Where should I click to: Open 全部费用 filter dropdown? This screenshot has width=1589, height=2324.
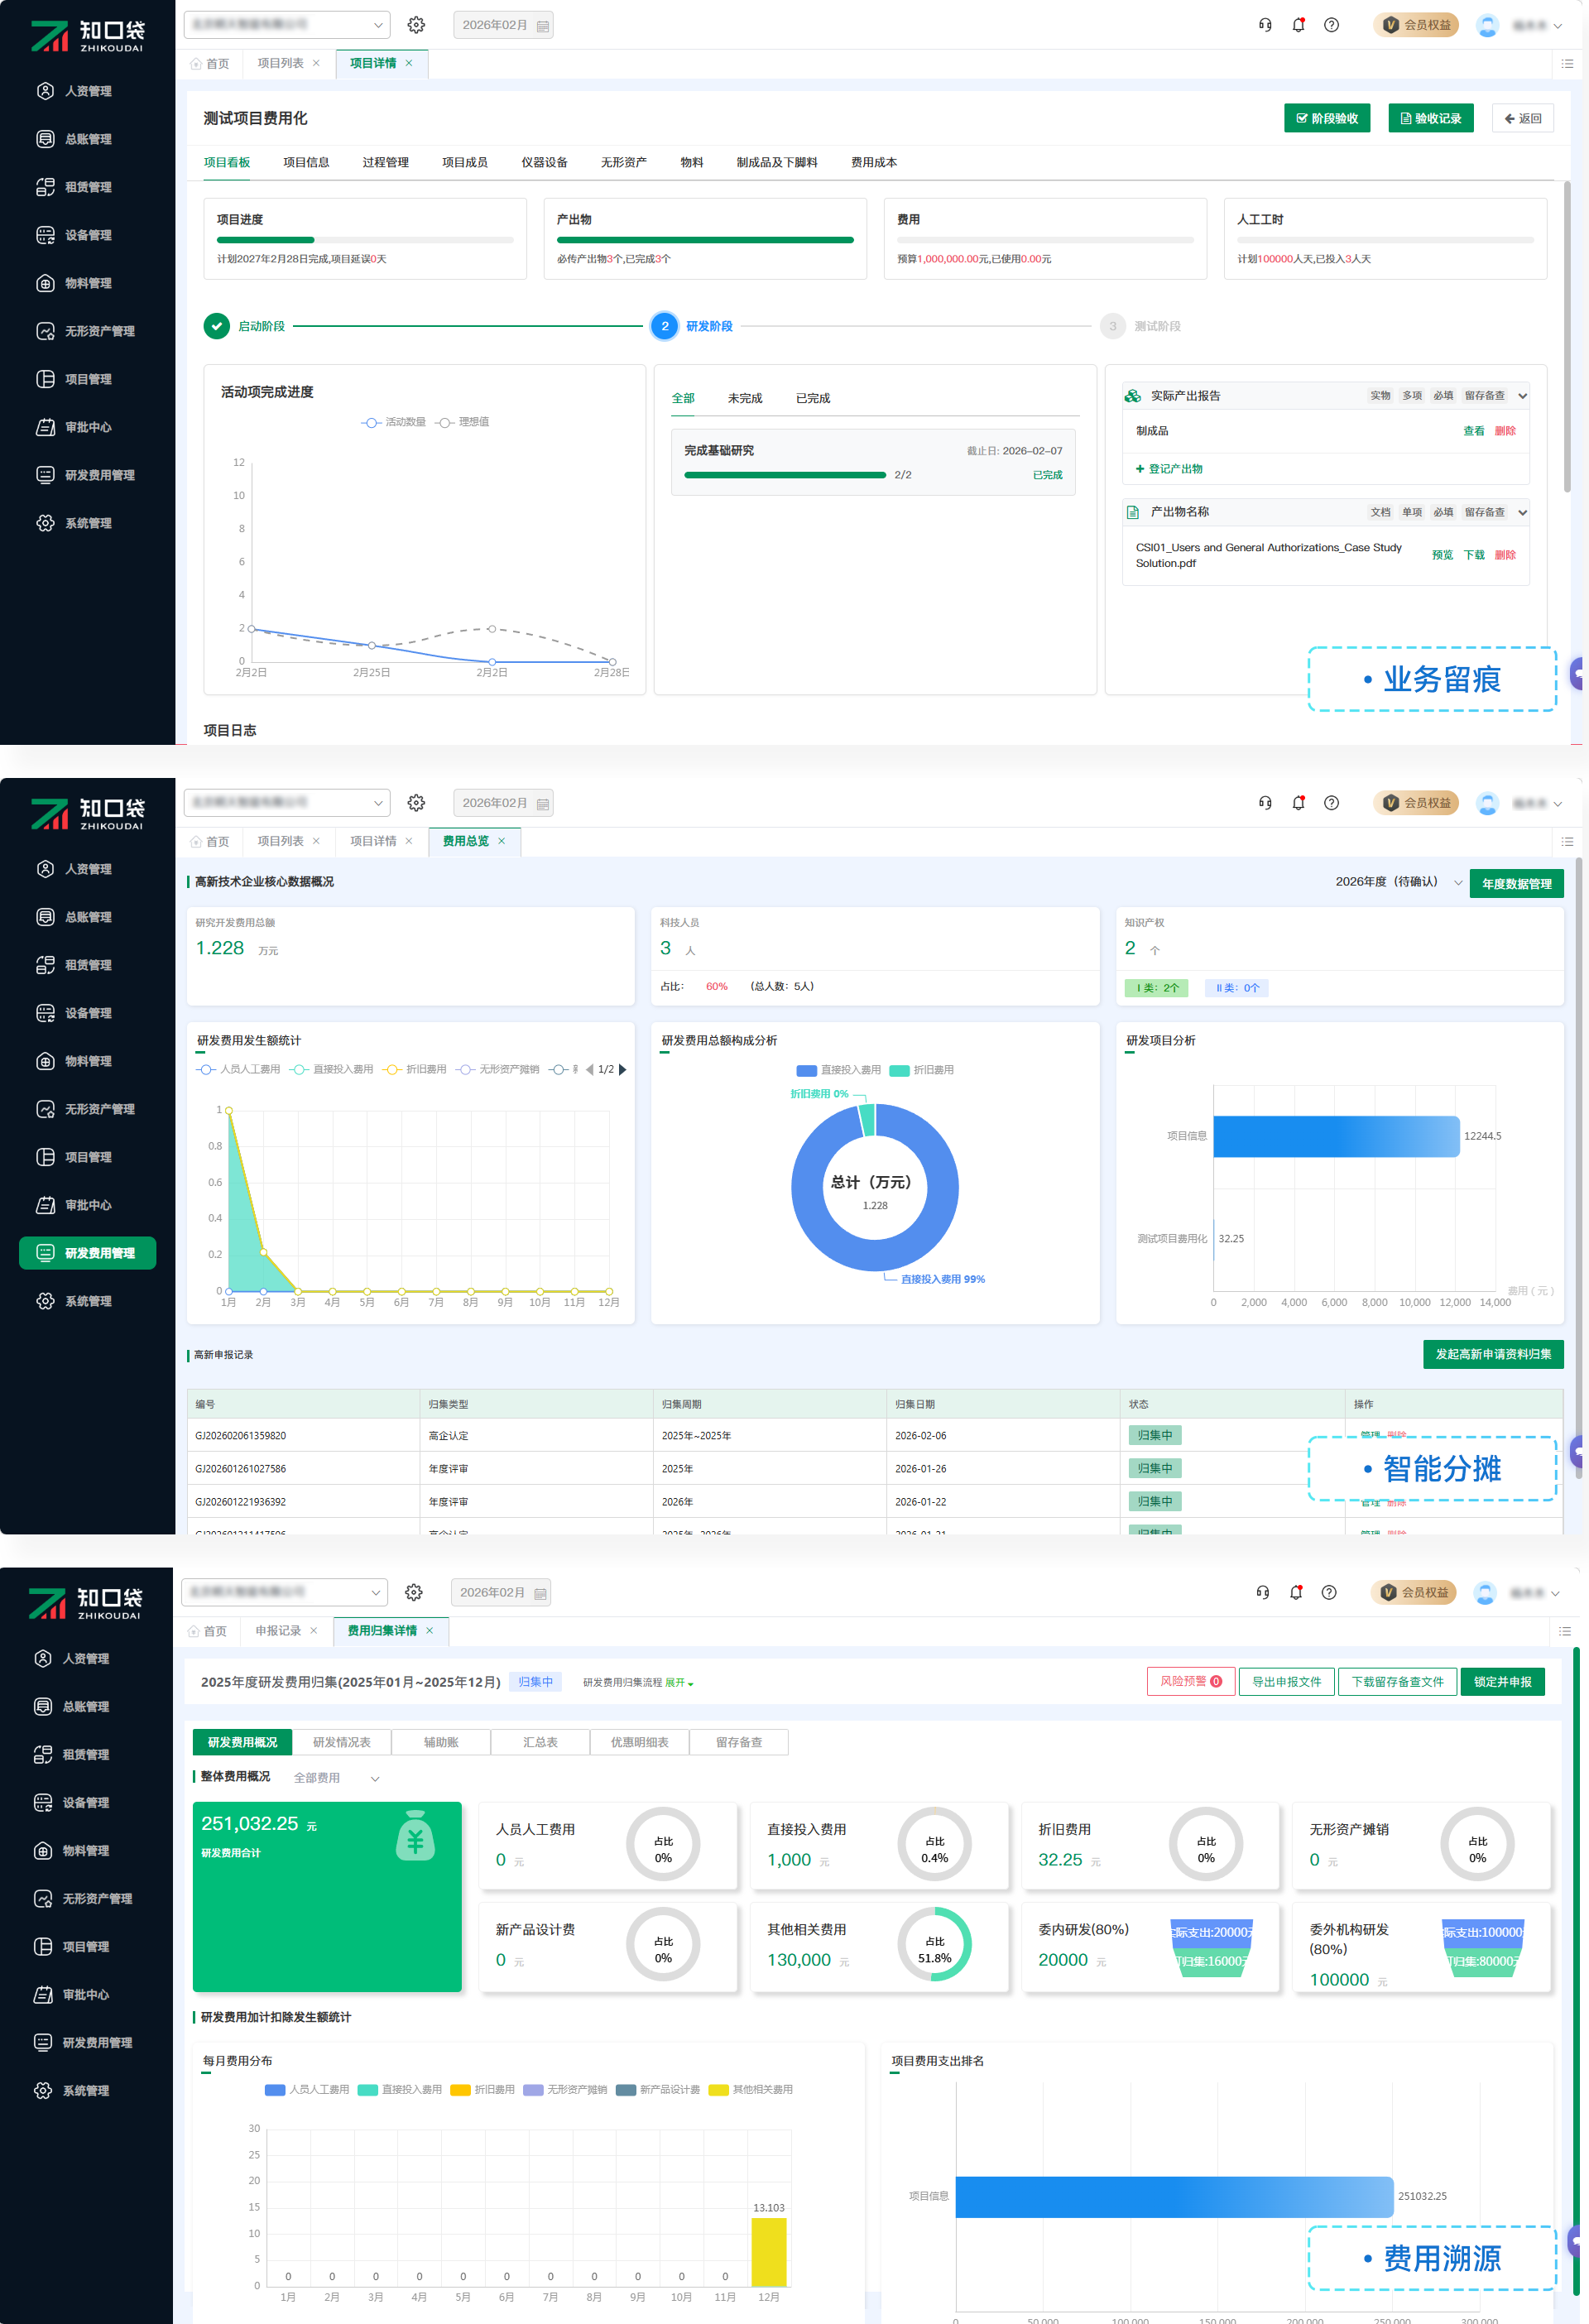(x=336, y=1777)
